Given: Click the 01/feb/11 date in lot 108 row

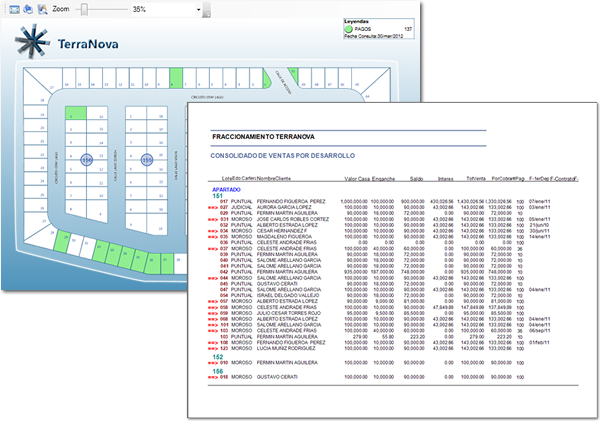Looking at the screenshot, I should click(x=539, y=342).
